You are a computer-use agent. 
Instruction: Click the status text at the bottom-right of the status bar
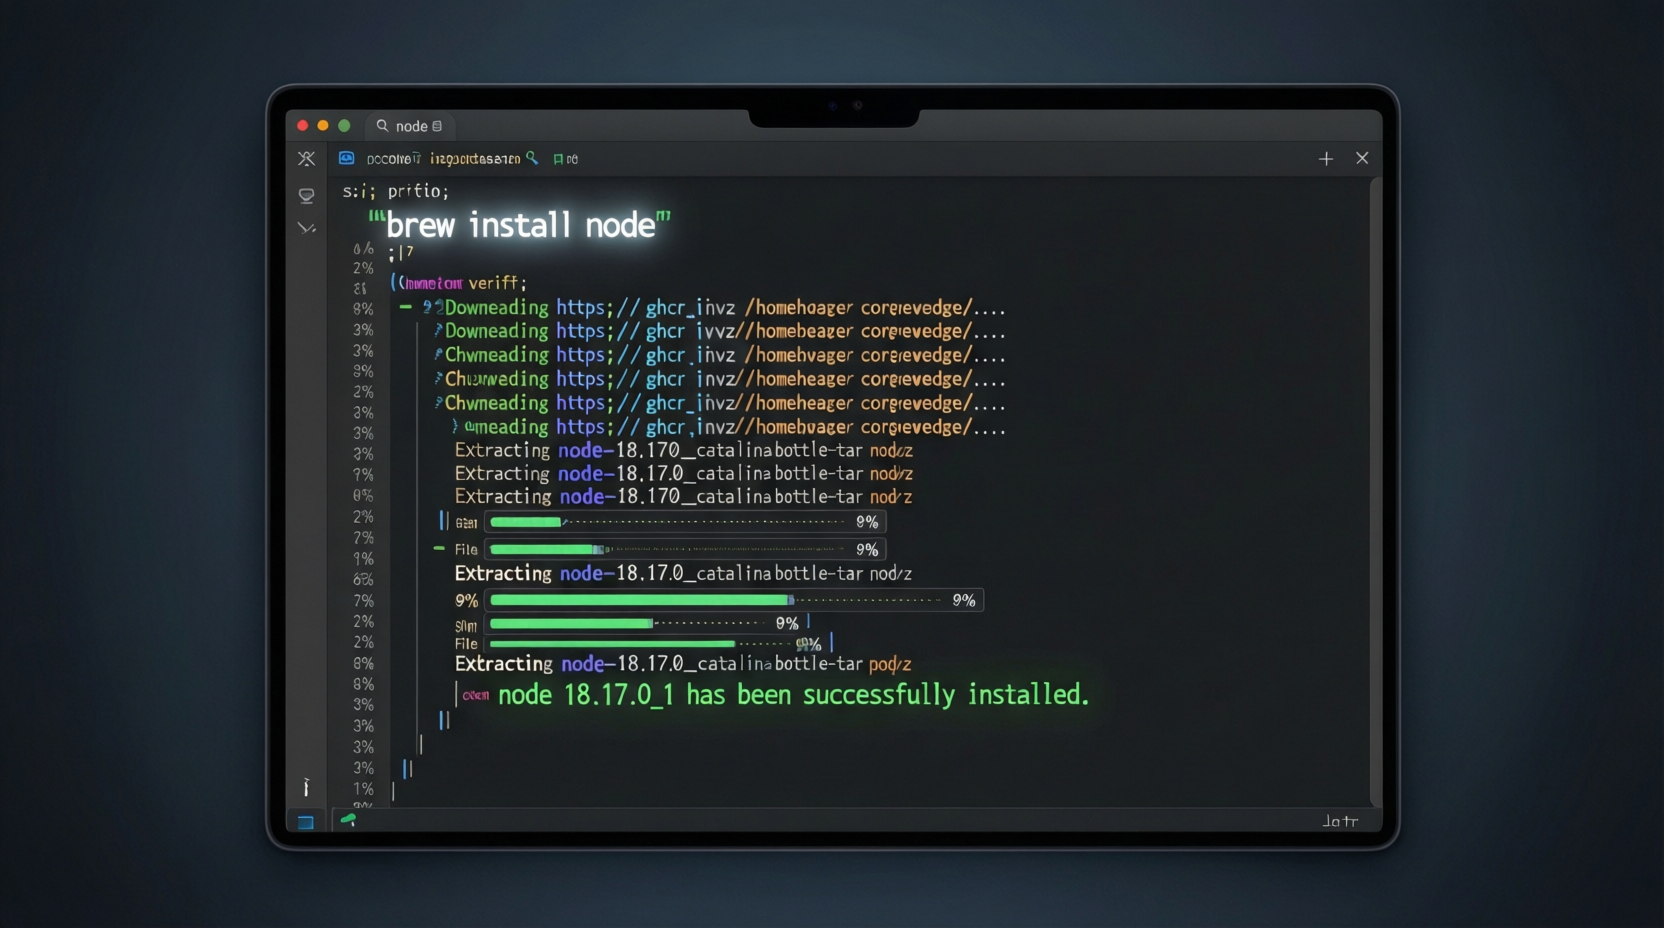[1340, 821]
